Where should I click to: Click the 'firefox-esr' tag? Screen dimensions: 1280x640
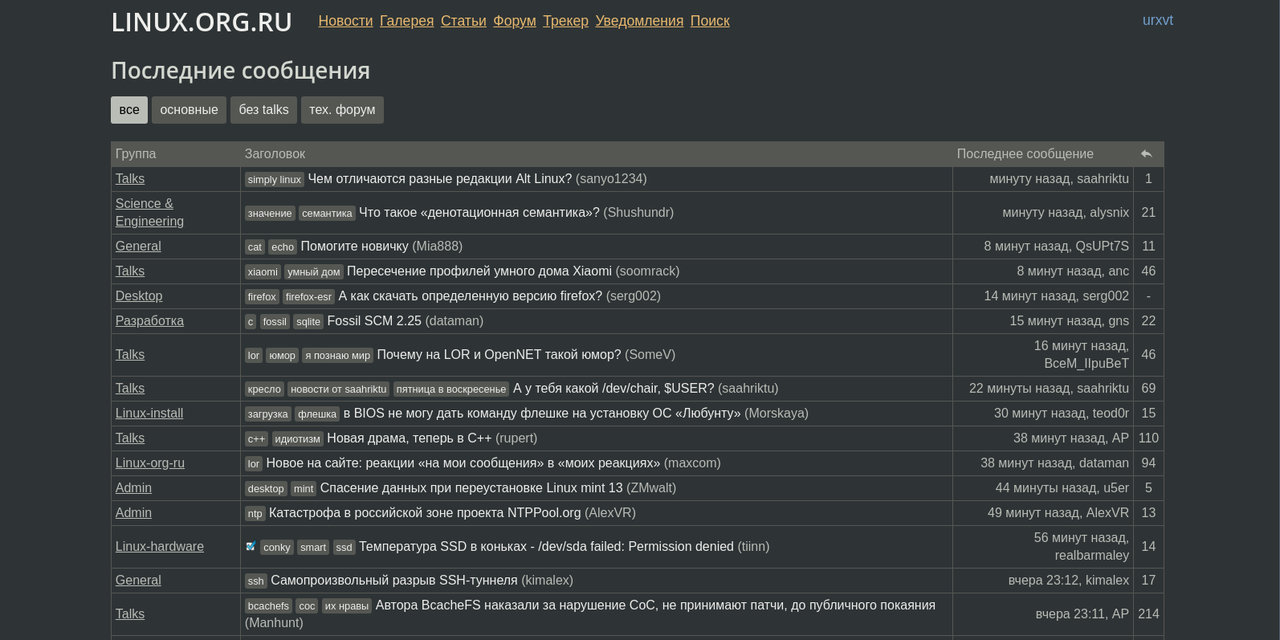point(309,297)
